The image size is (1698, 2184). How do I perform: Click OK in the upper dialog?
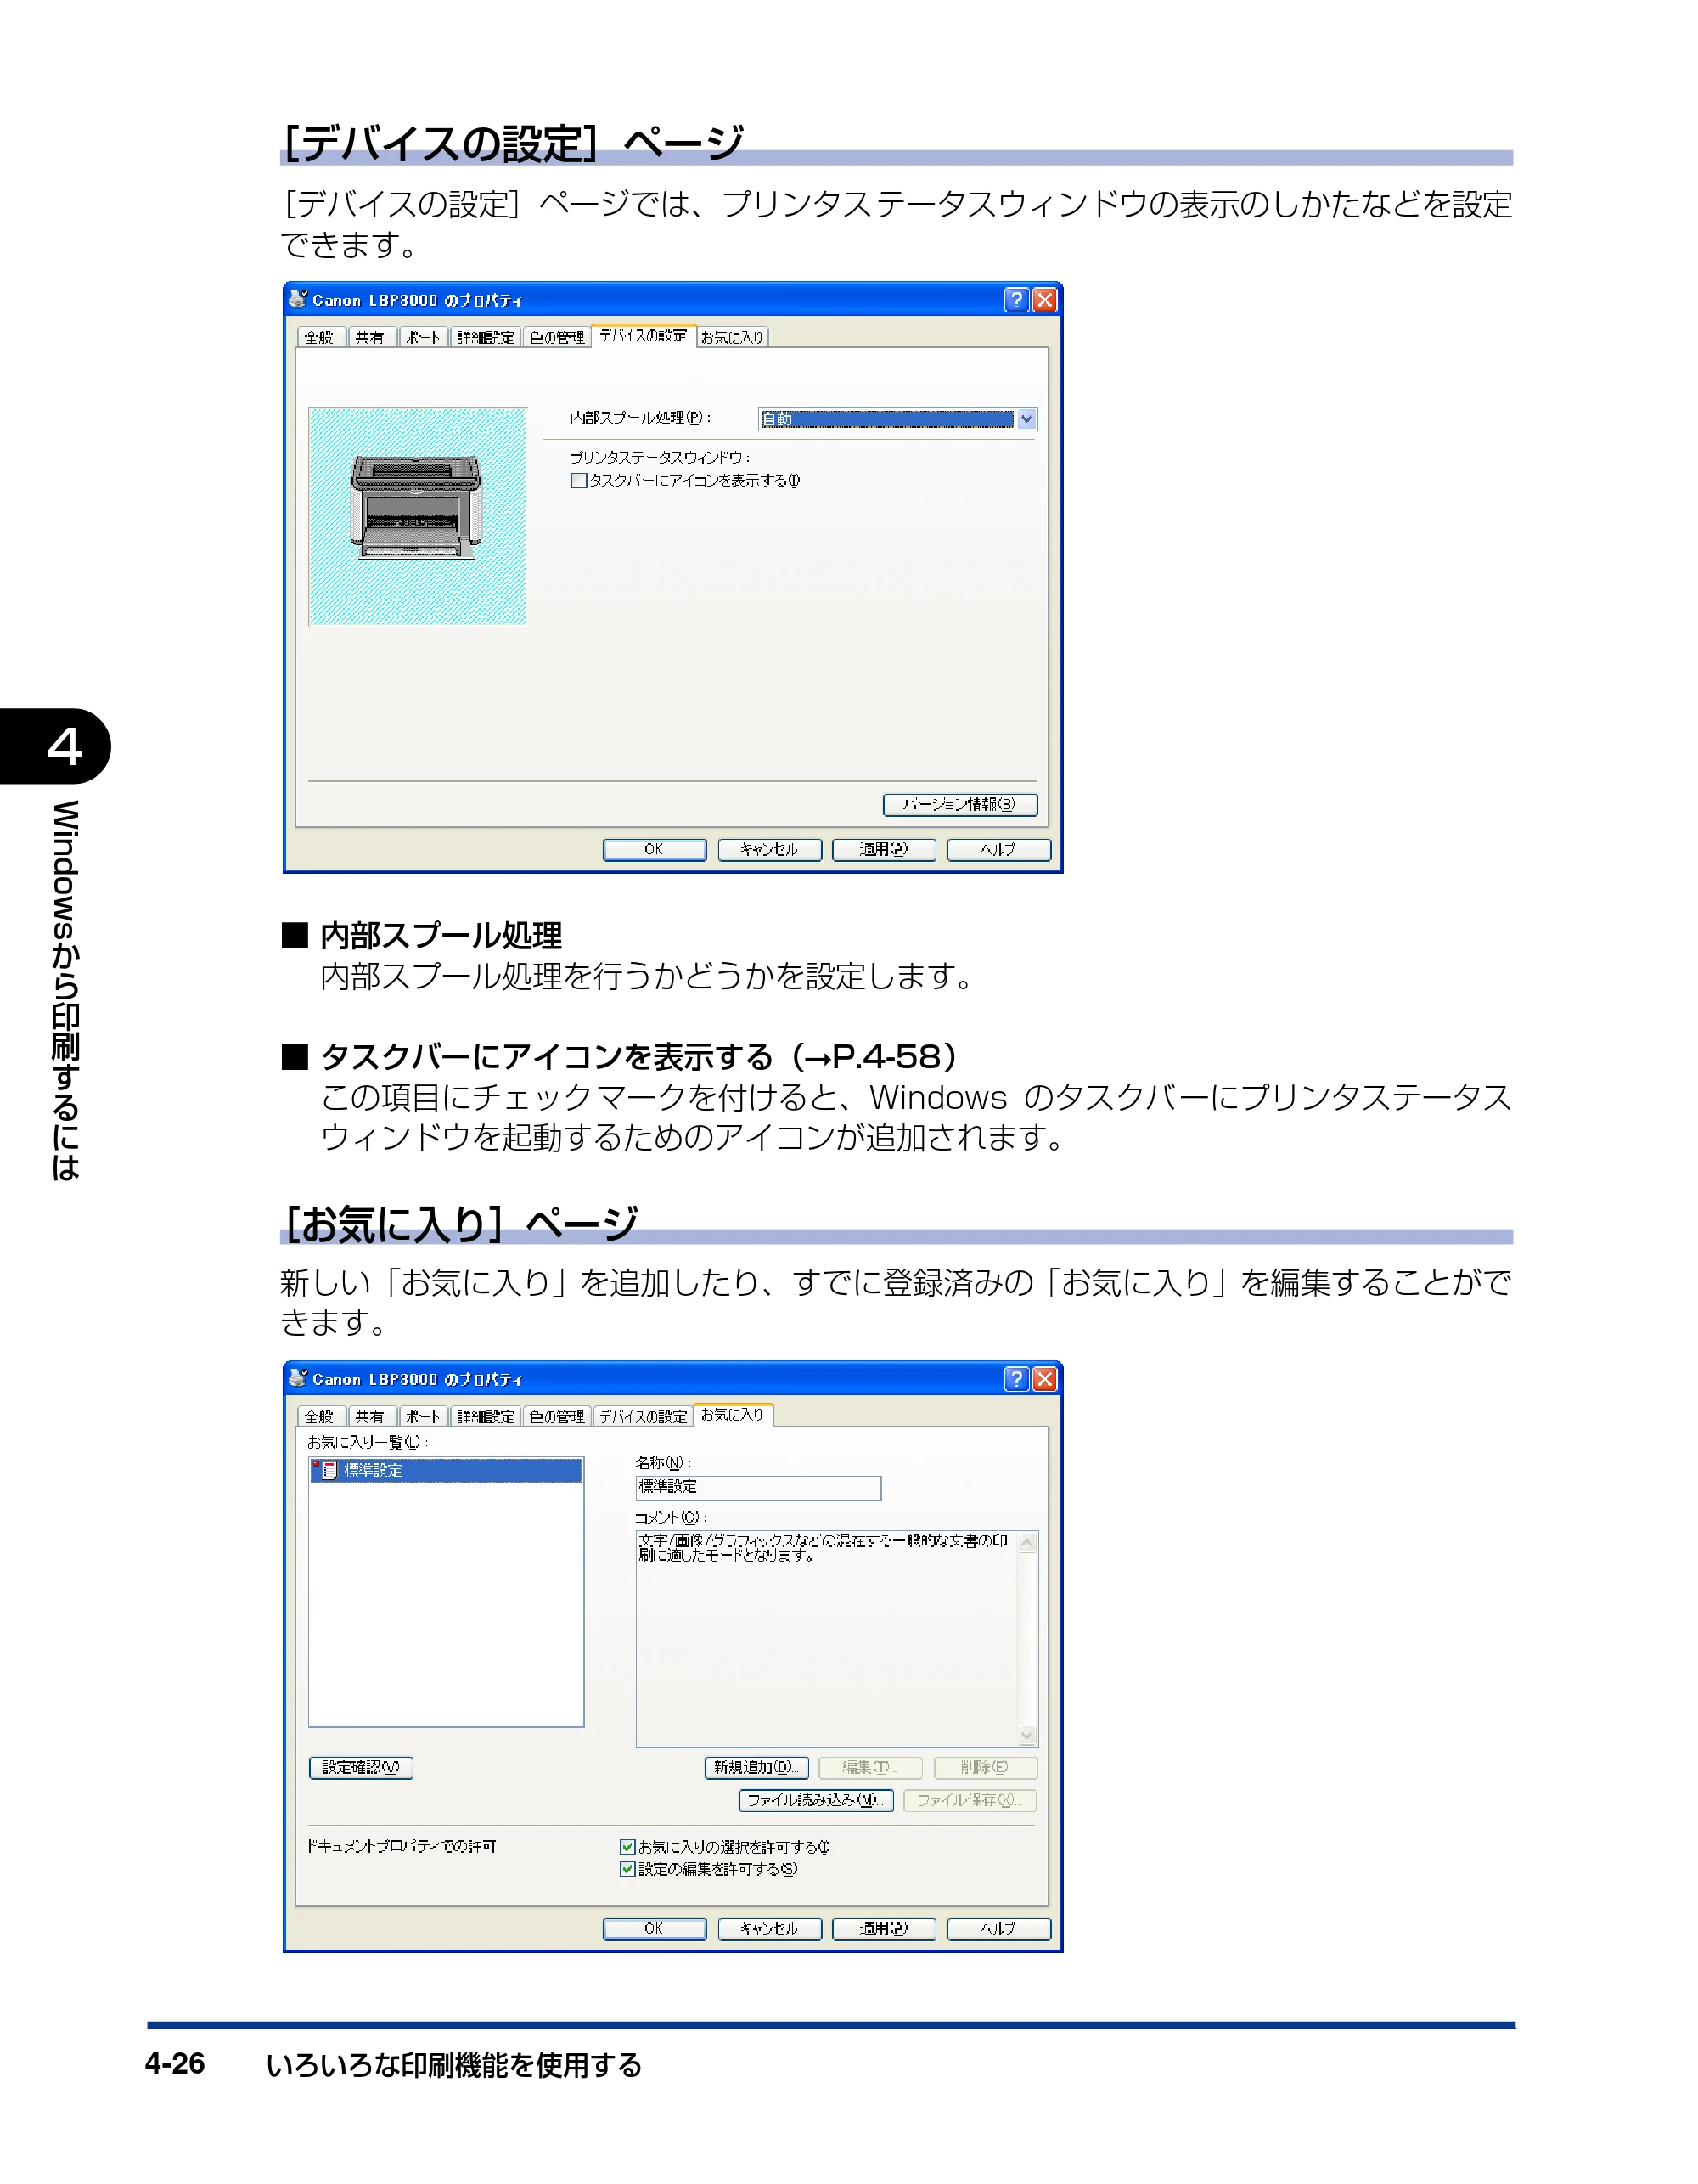[x=654, y=850]
